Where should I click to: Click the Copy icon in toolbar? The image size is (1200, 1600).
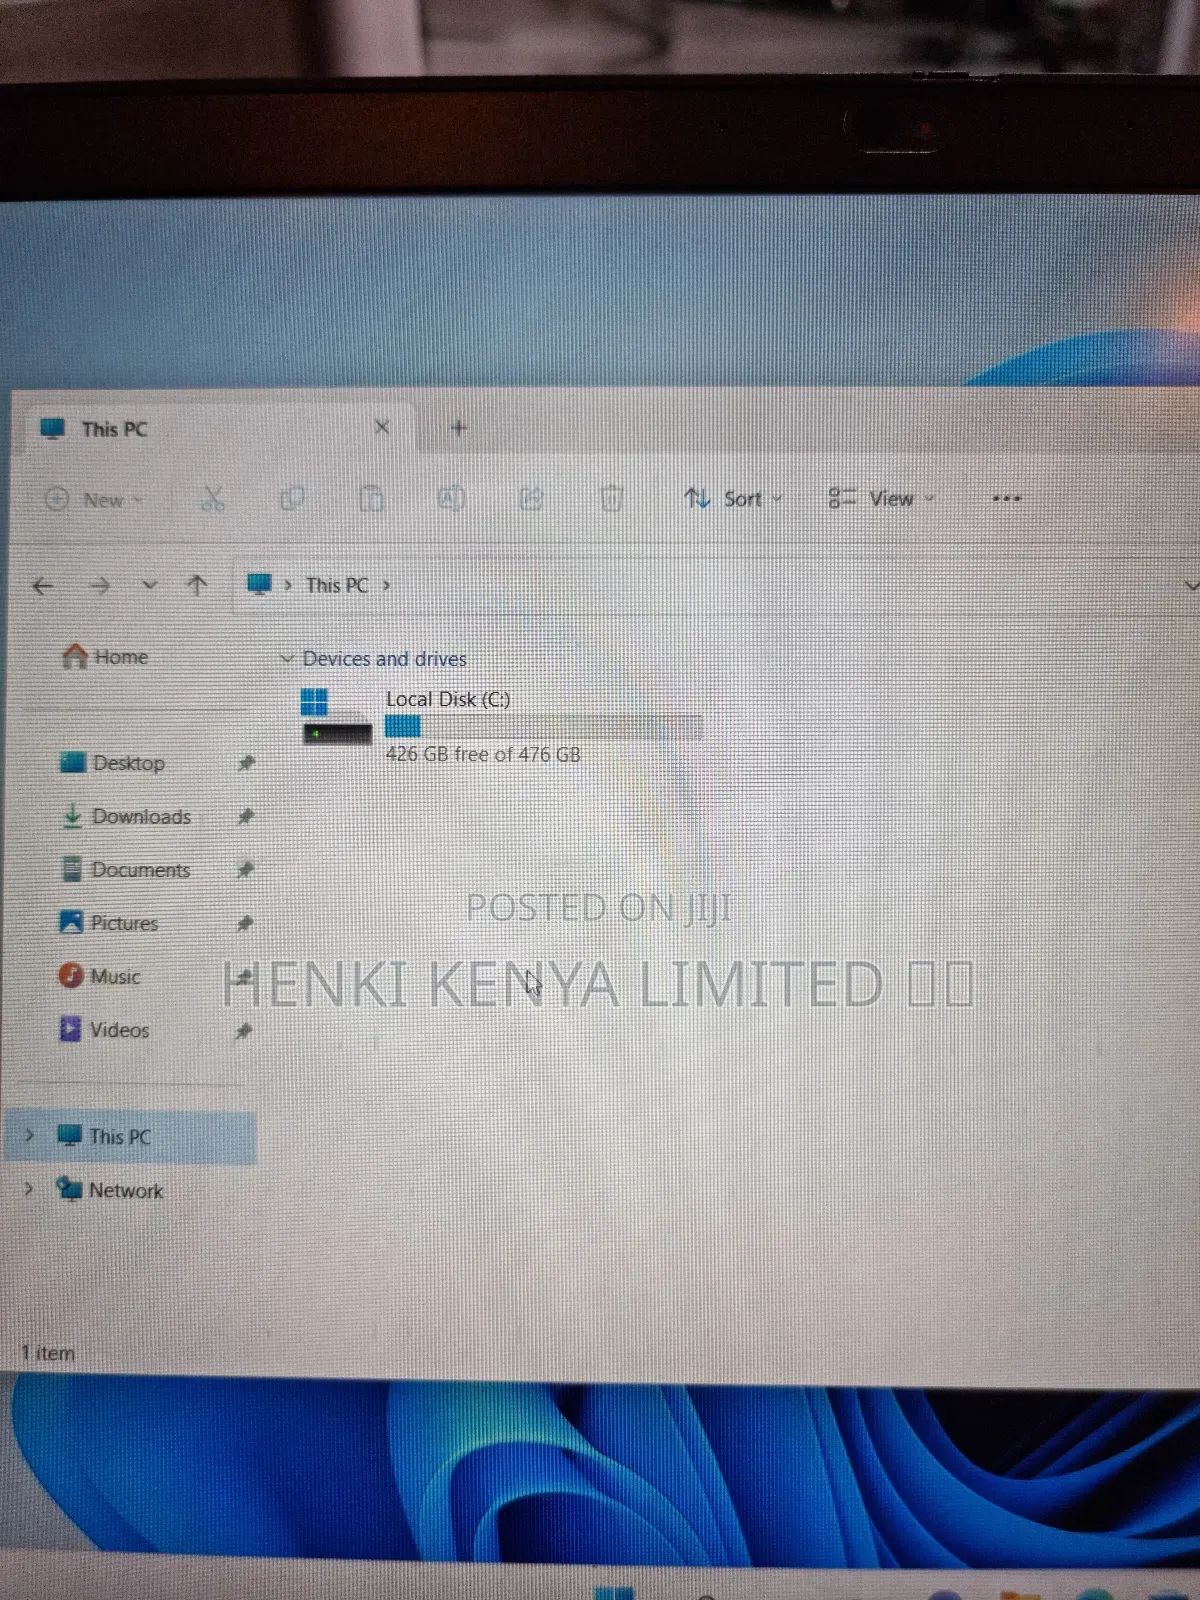[292, 498]
